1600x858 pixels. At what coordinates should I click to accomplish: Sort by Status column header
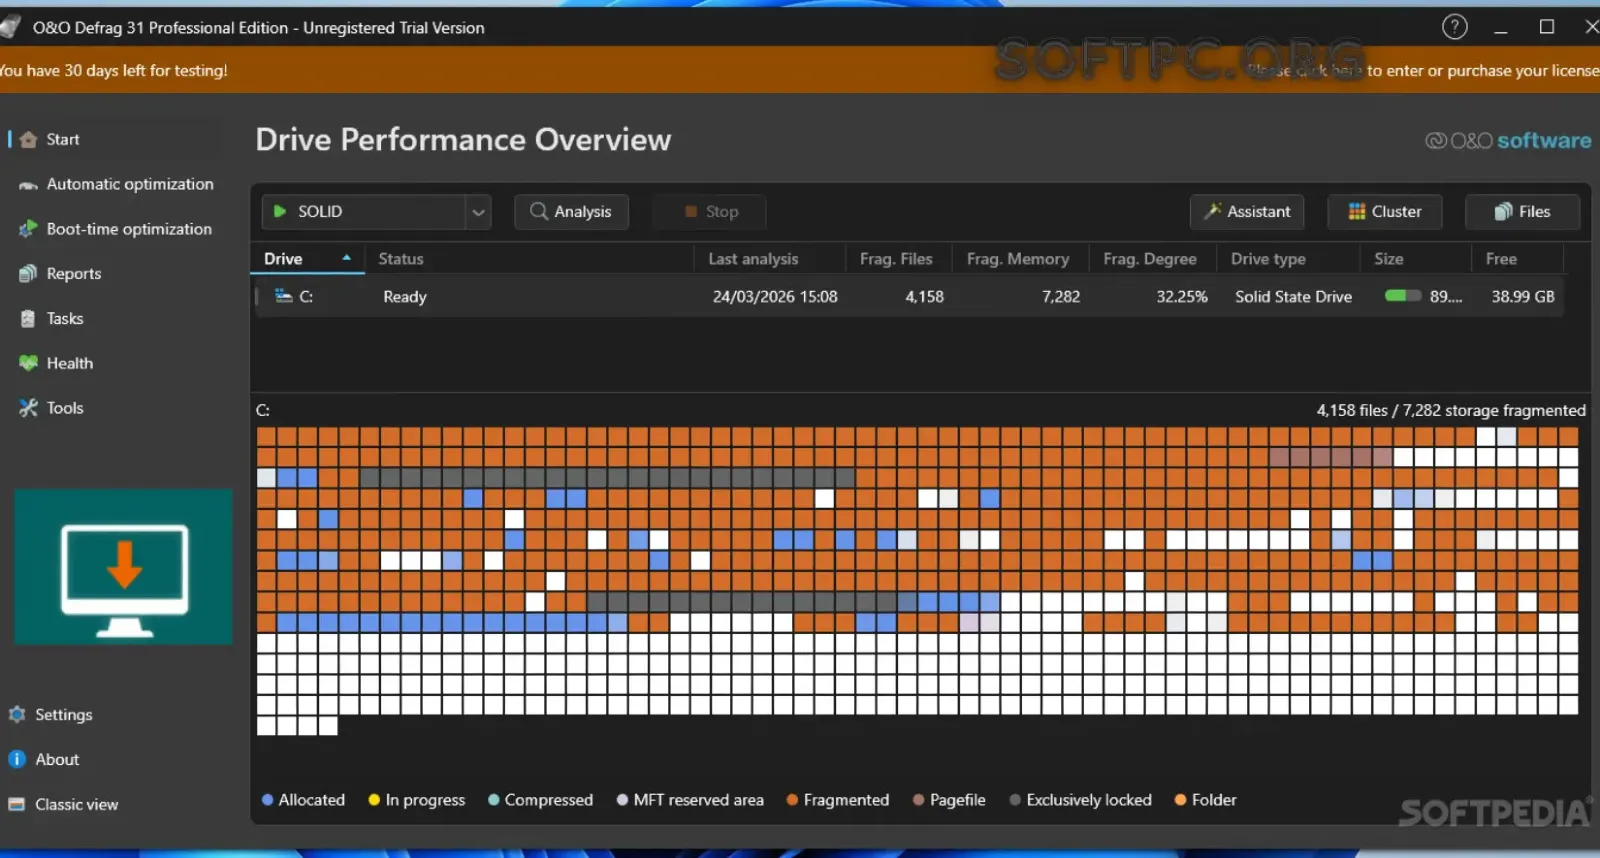point(529,259)
